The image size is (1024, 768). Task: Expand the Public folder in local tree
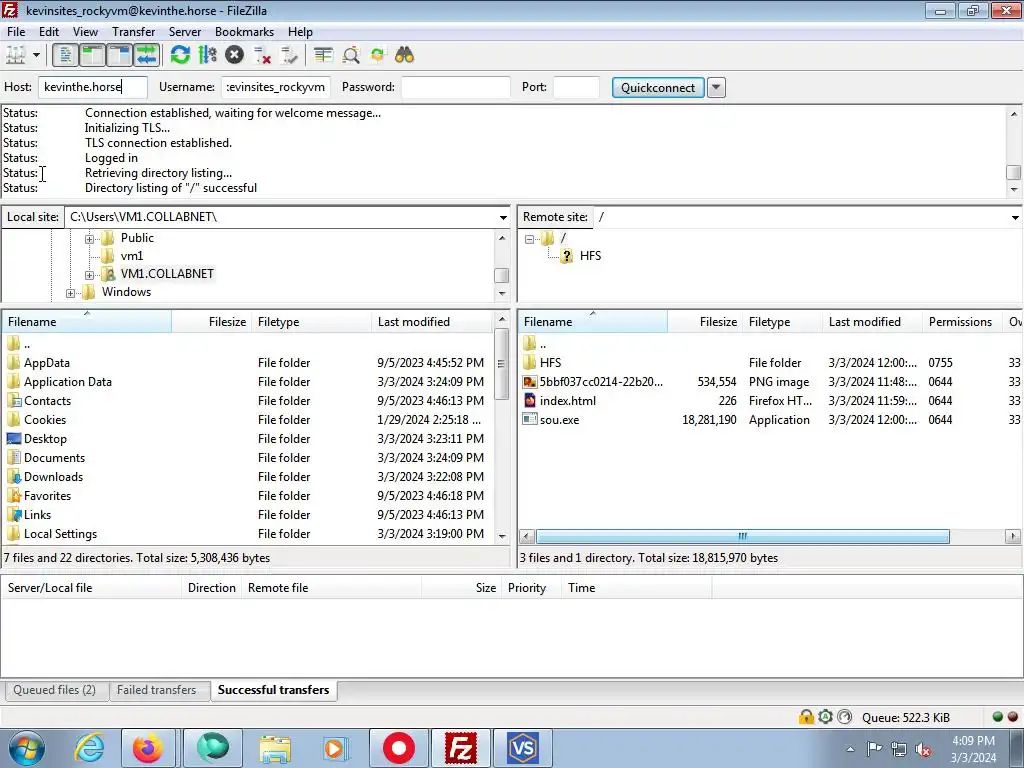pos(89,239)
